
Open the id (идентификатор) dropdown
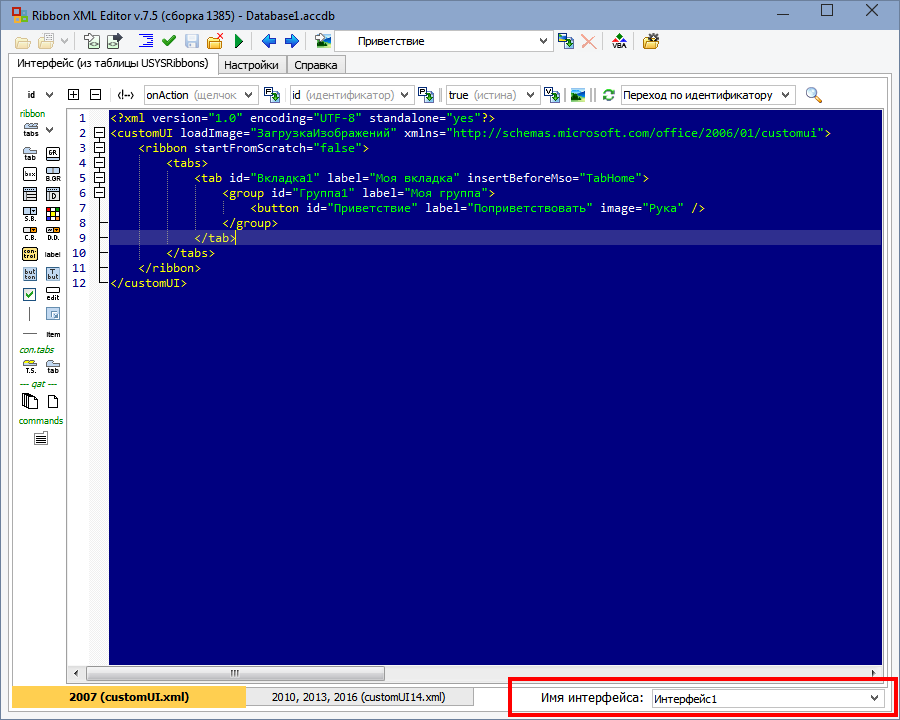pyautogui.click(x=405, y=95)
